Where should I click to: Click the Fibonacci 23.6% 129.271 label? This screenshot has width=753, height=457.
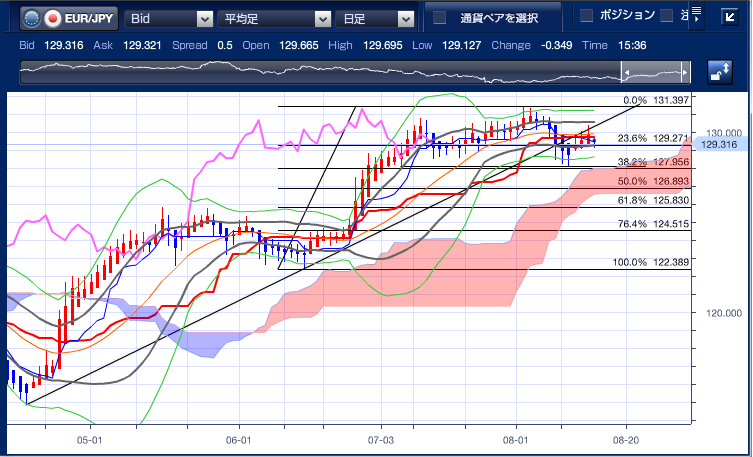click(653, 138)
